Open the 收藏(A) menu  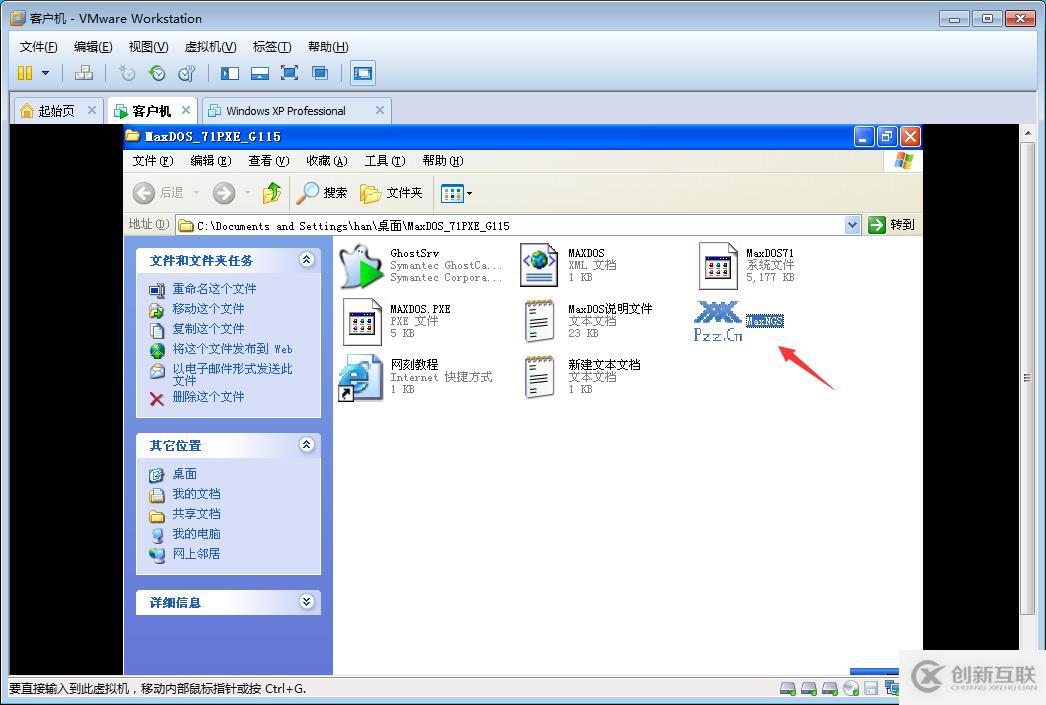327,161
